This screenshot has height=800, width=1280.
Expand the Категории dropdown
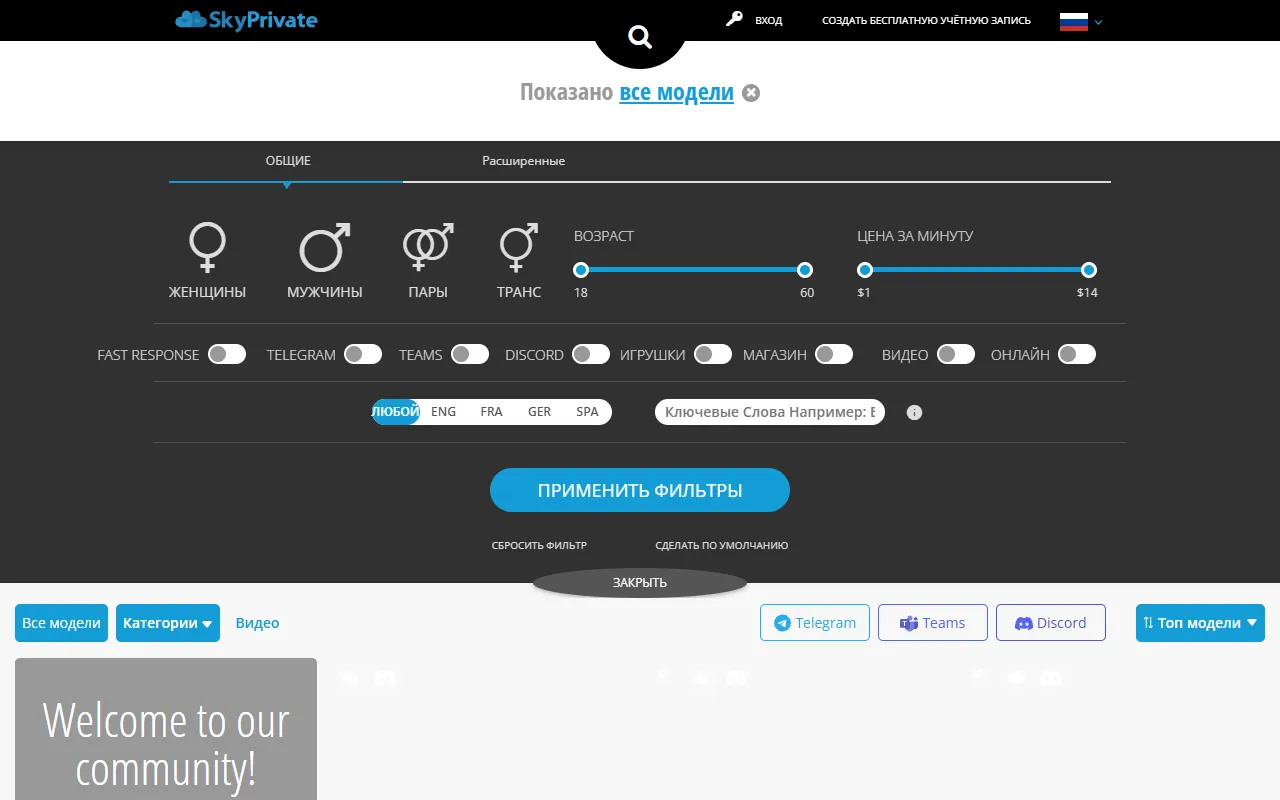pos(167,623)
